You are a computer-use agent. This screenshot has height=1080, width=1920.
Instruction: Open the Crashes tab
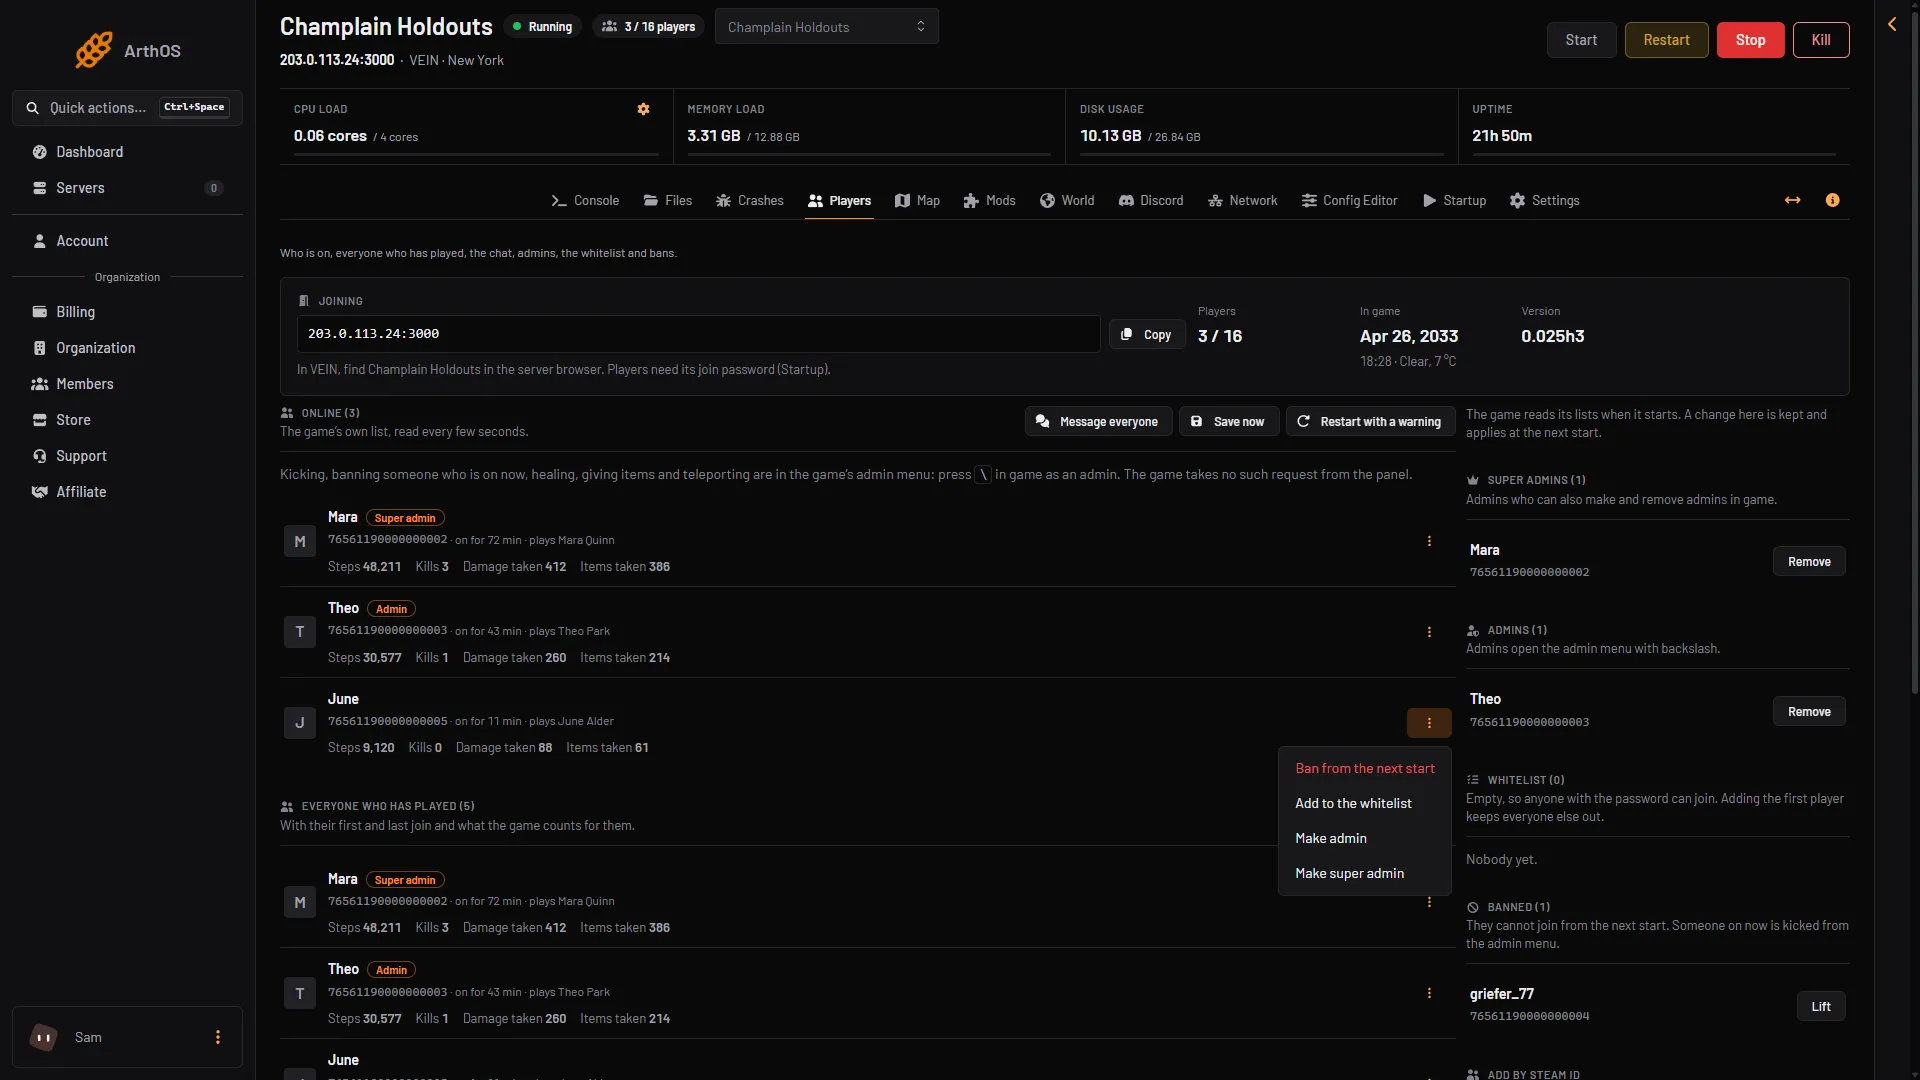click(750, 201)
